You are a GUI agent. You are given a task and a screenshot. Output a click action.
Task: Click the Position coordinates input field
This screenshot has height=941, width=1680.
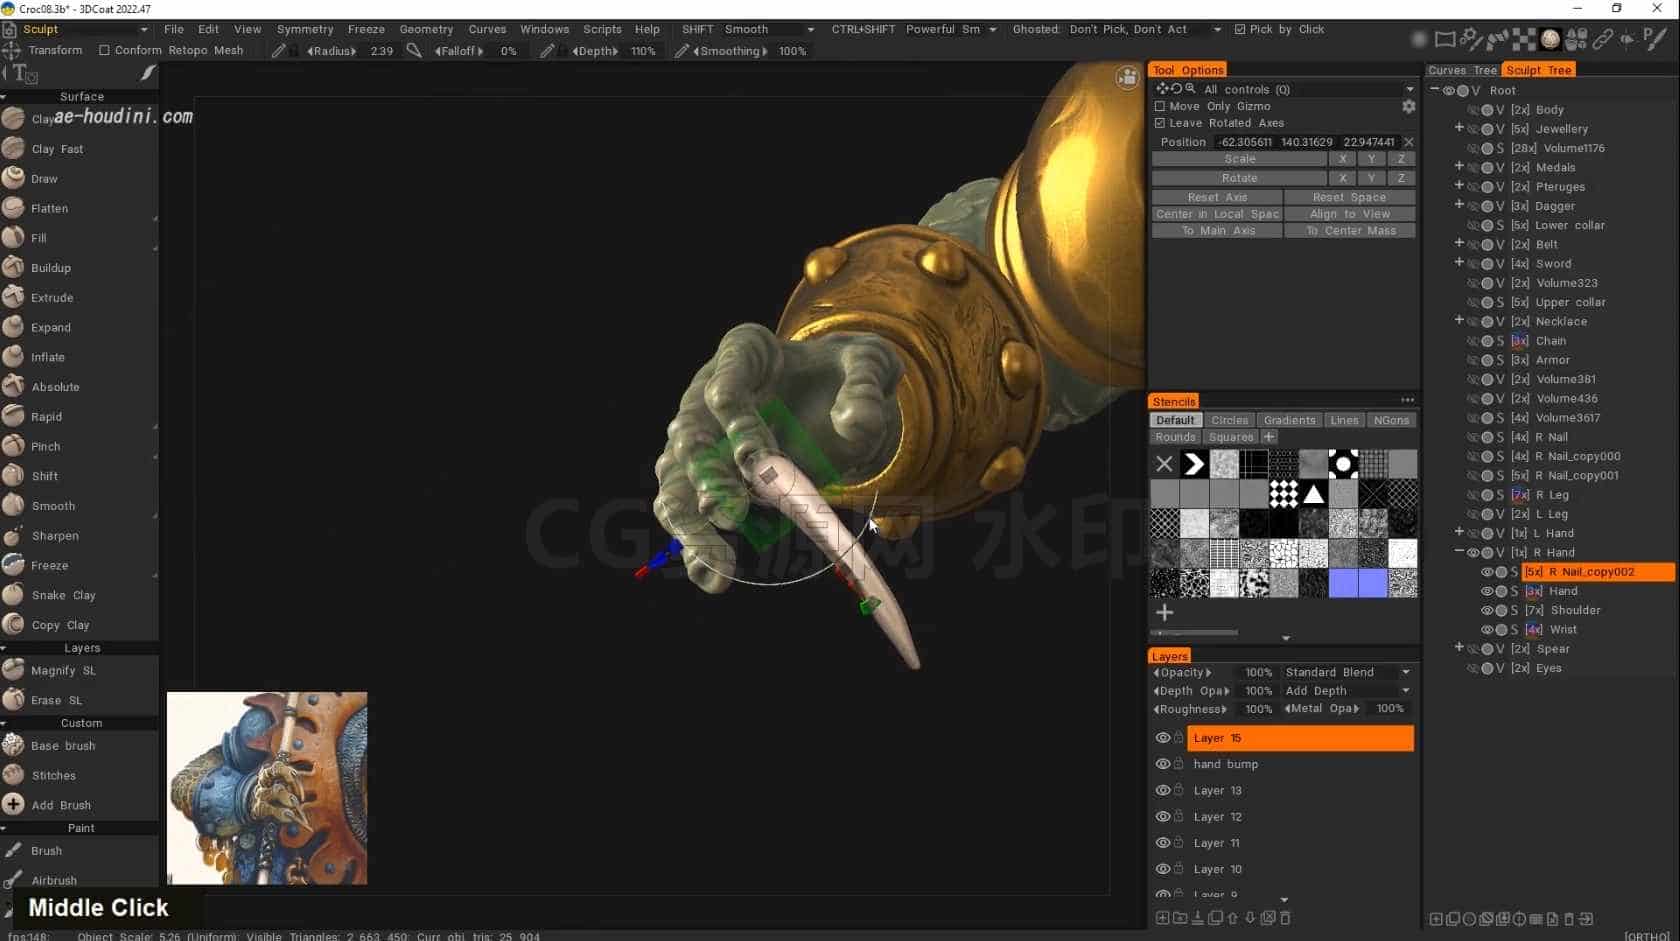pyautogui.click(x=1307, y=142)
